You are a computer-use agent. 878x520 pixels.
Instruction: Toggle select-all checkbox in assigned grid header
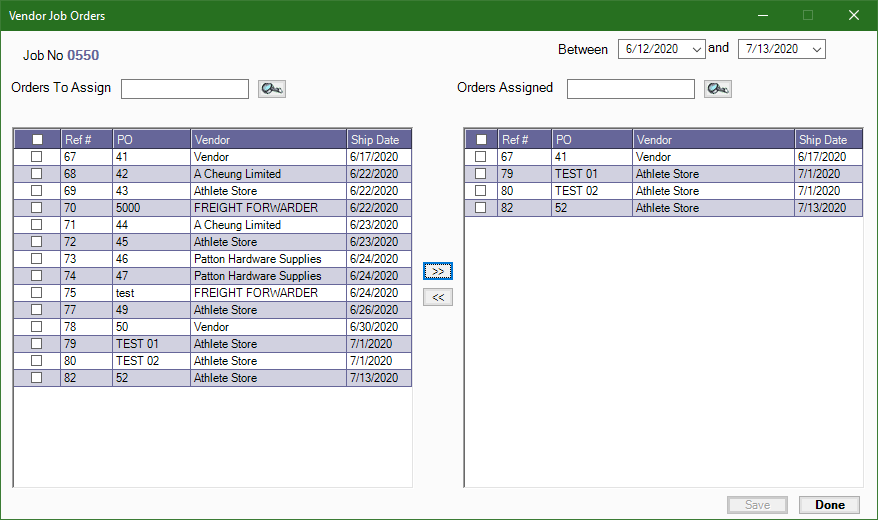pyautogui.click(x=481, y=140)
